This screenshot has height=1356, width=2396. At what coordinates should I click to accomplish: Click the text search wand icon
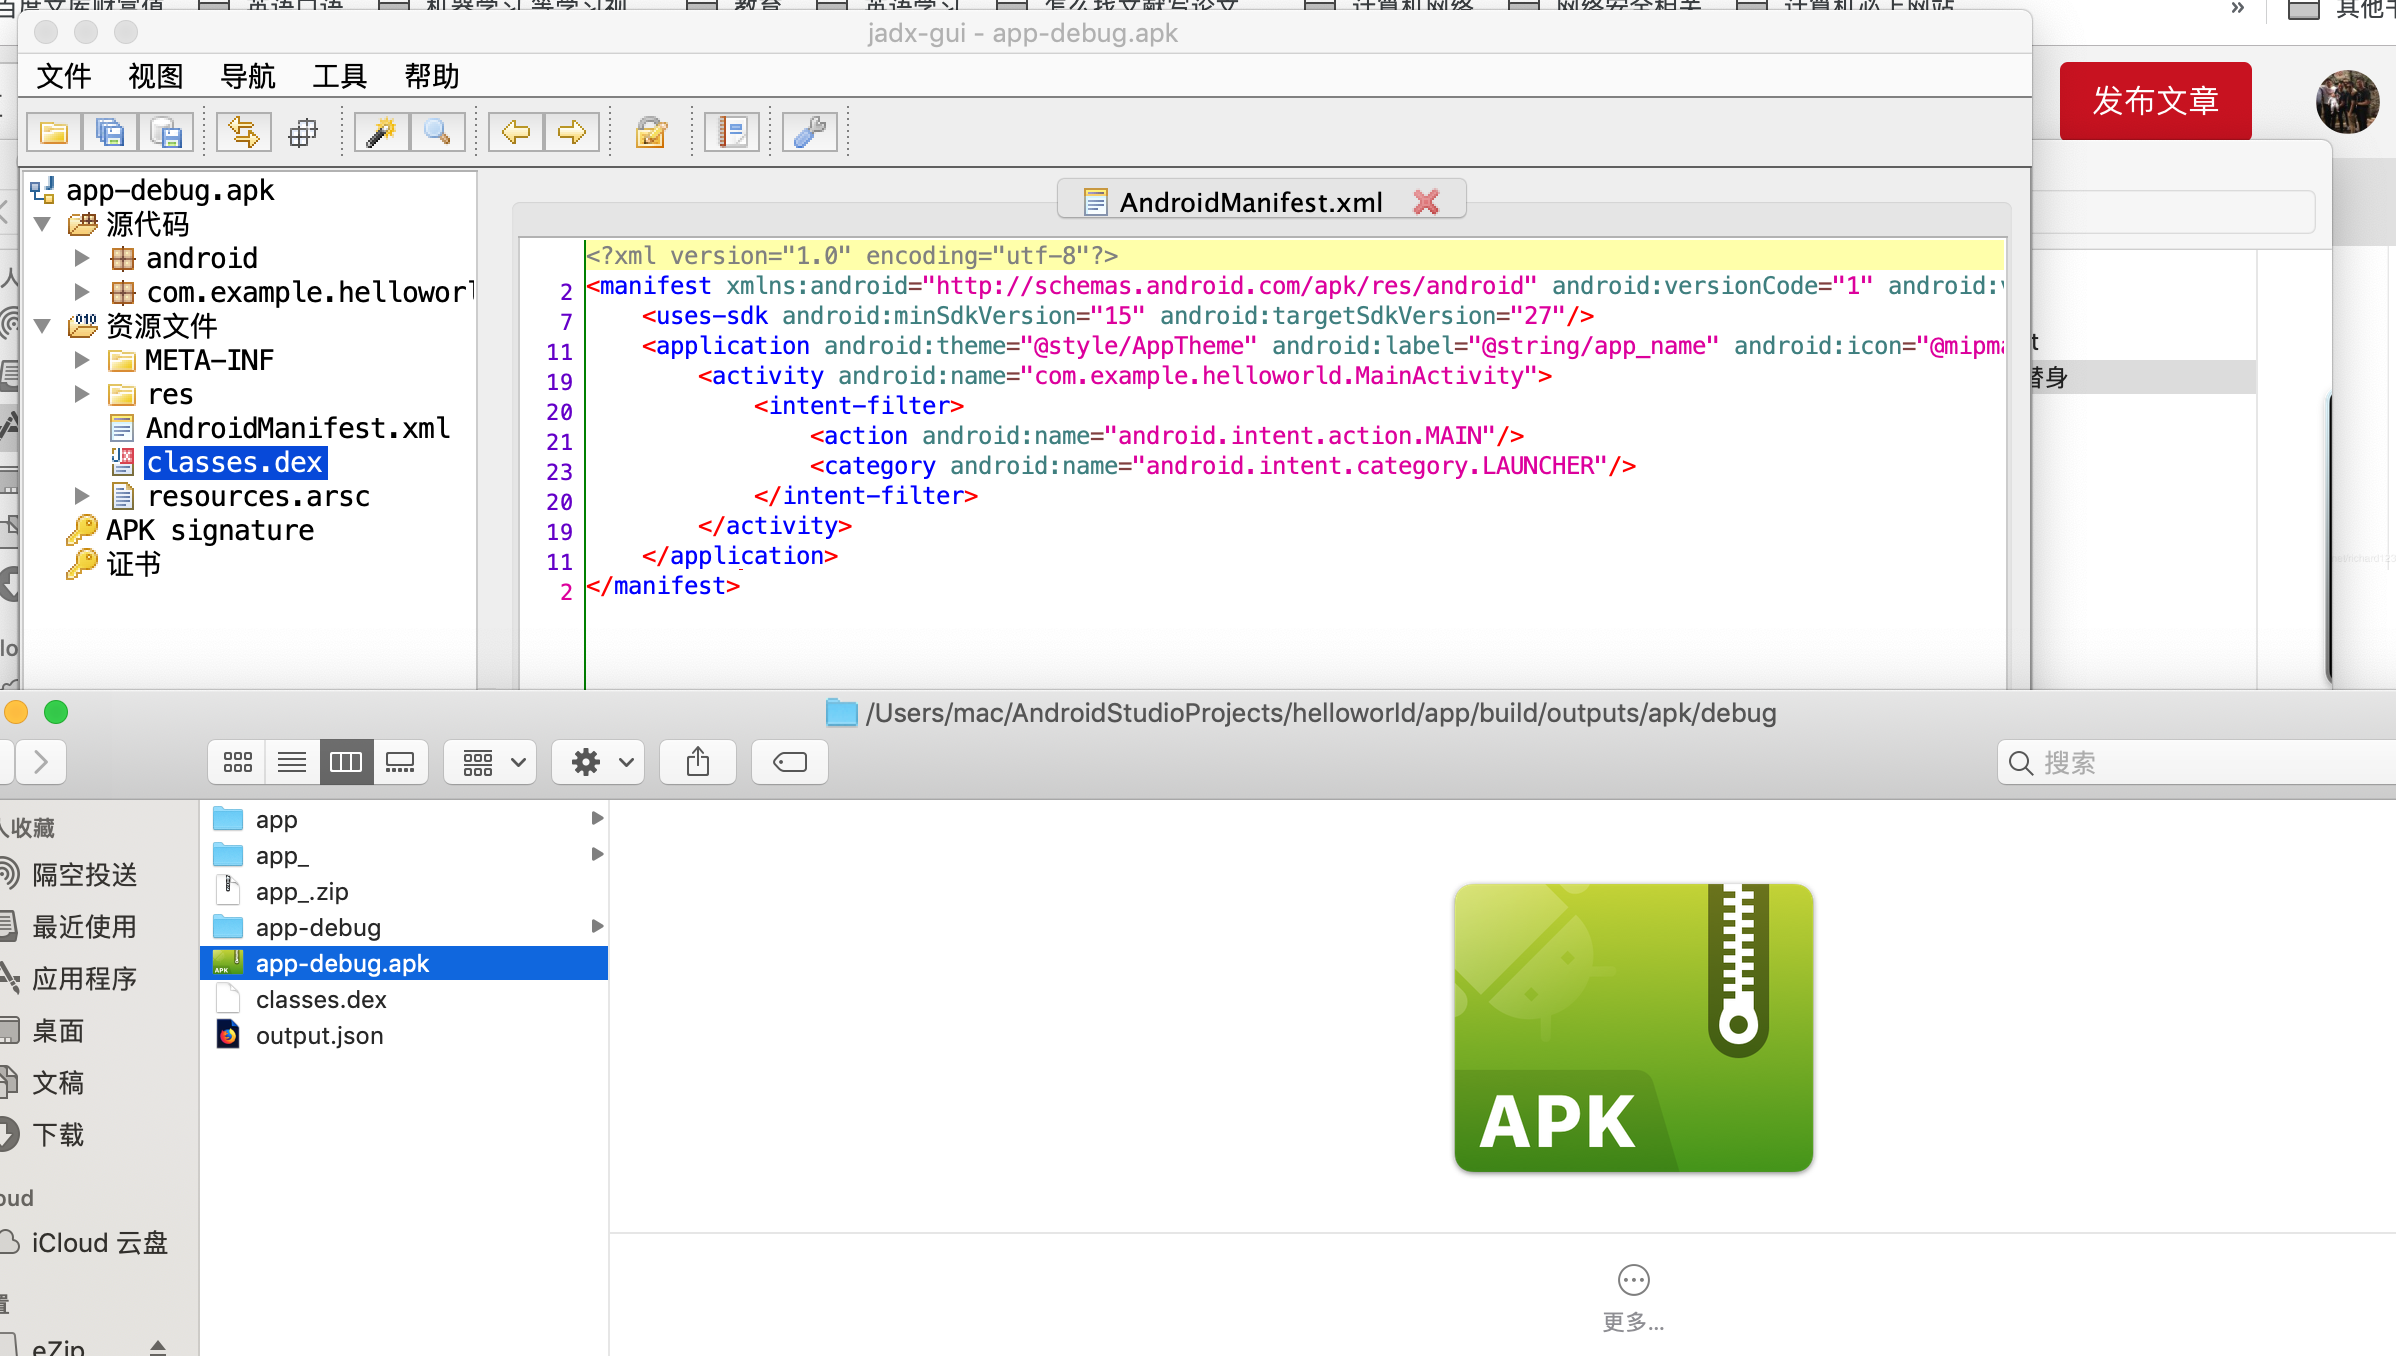pos(381,132)
